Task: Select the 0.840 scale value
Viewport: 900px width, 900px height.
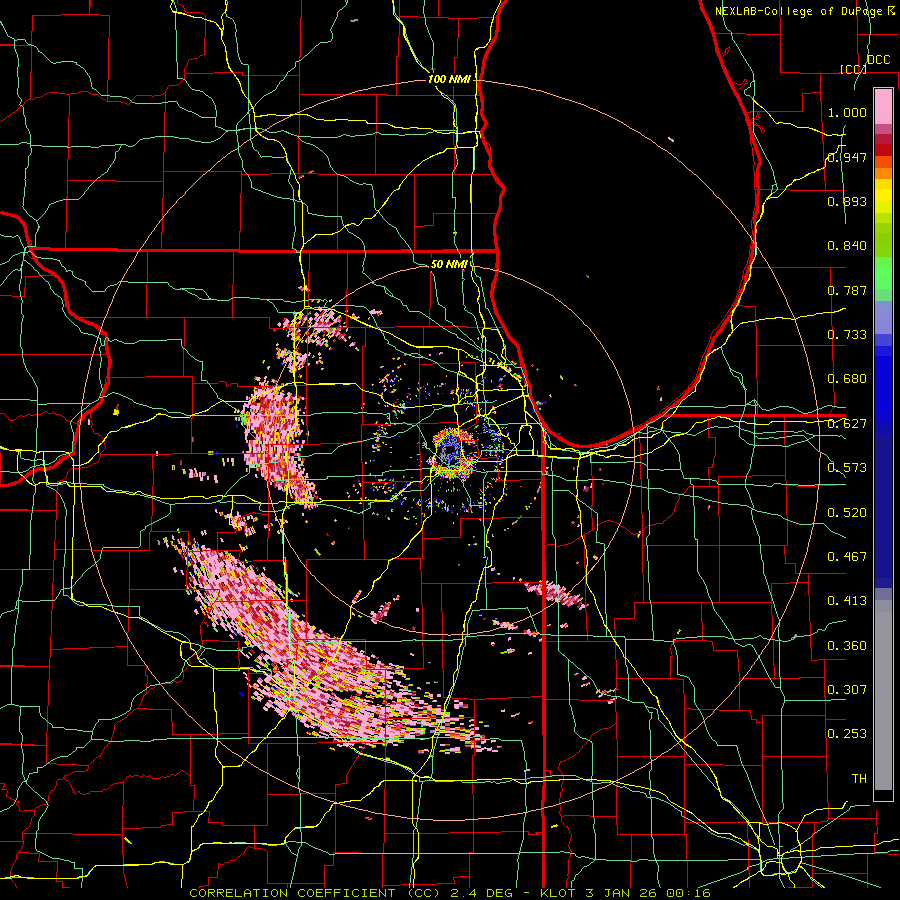Action: click(847, 246)
